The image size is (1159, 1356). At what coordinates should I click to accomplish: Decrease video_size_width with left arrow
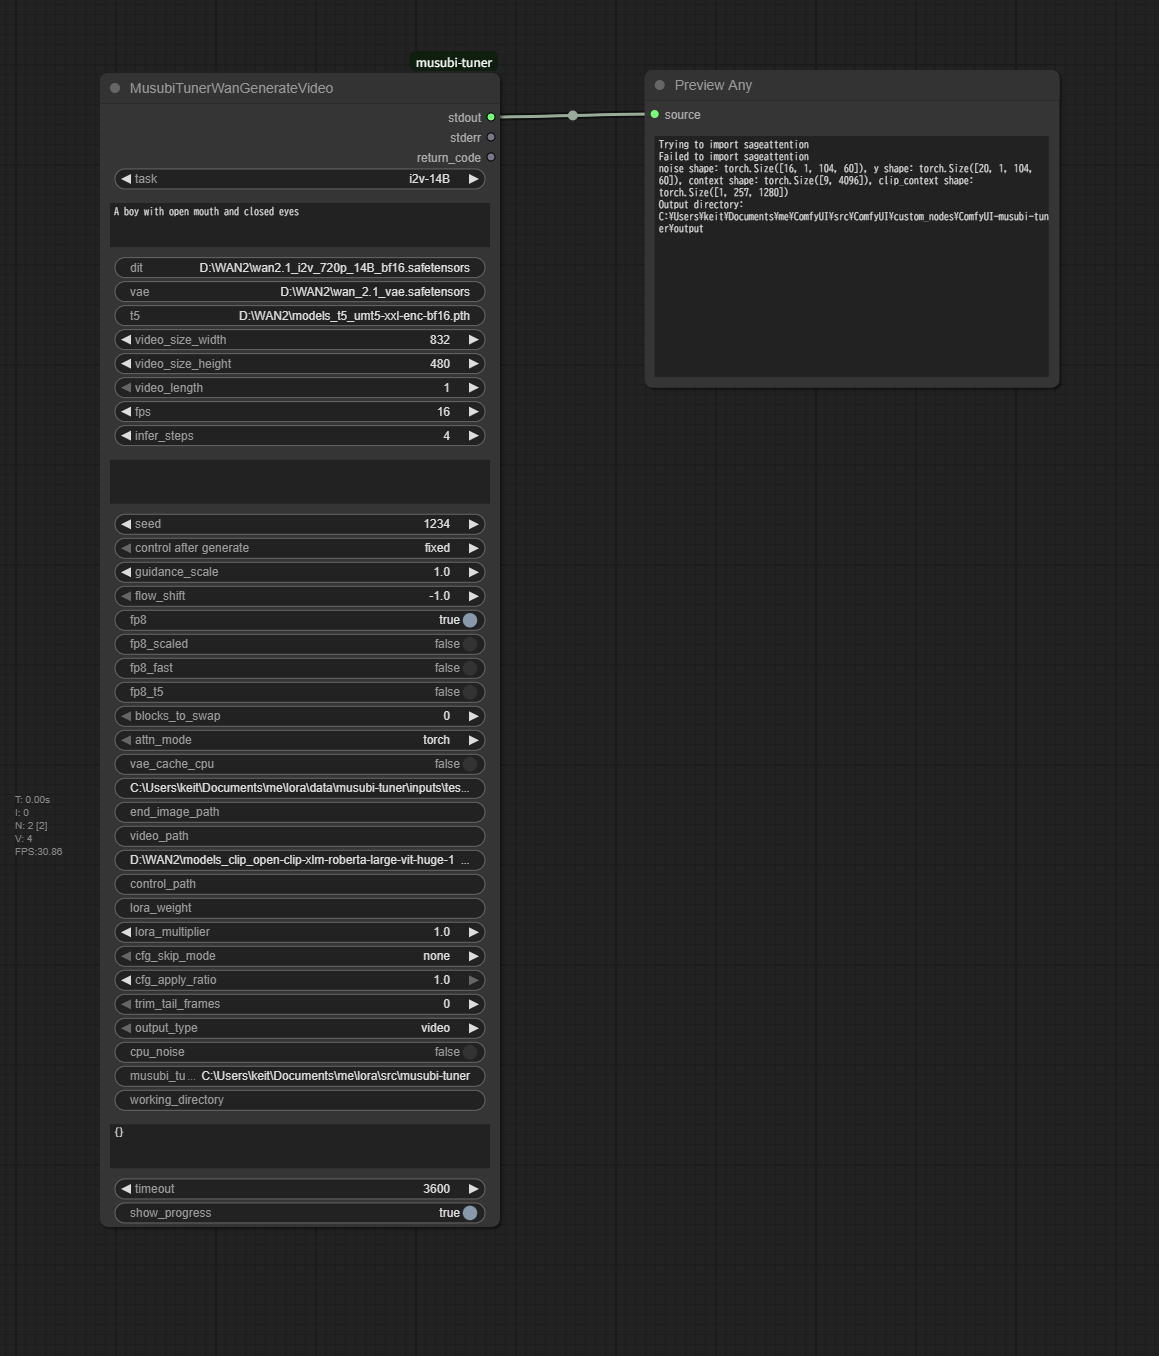pyautogui.click(x=126, y=340)
